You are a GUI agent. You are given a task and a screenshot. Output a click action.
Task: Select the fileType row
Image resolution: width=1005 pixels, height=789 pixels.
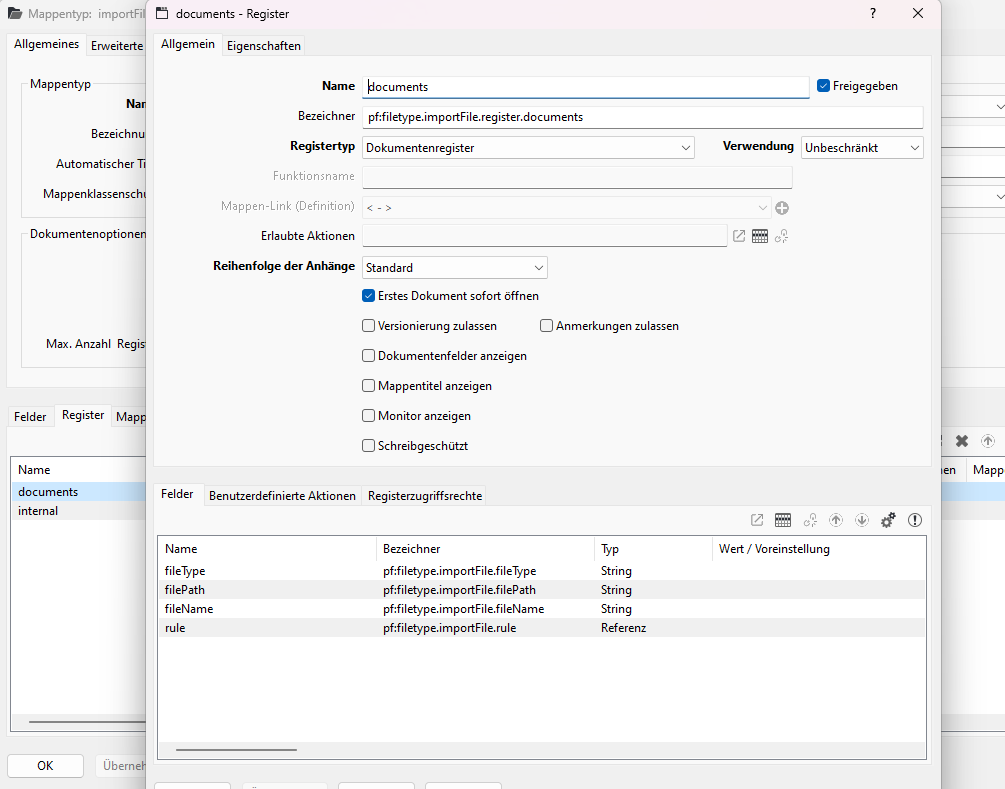click(541, 570)
